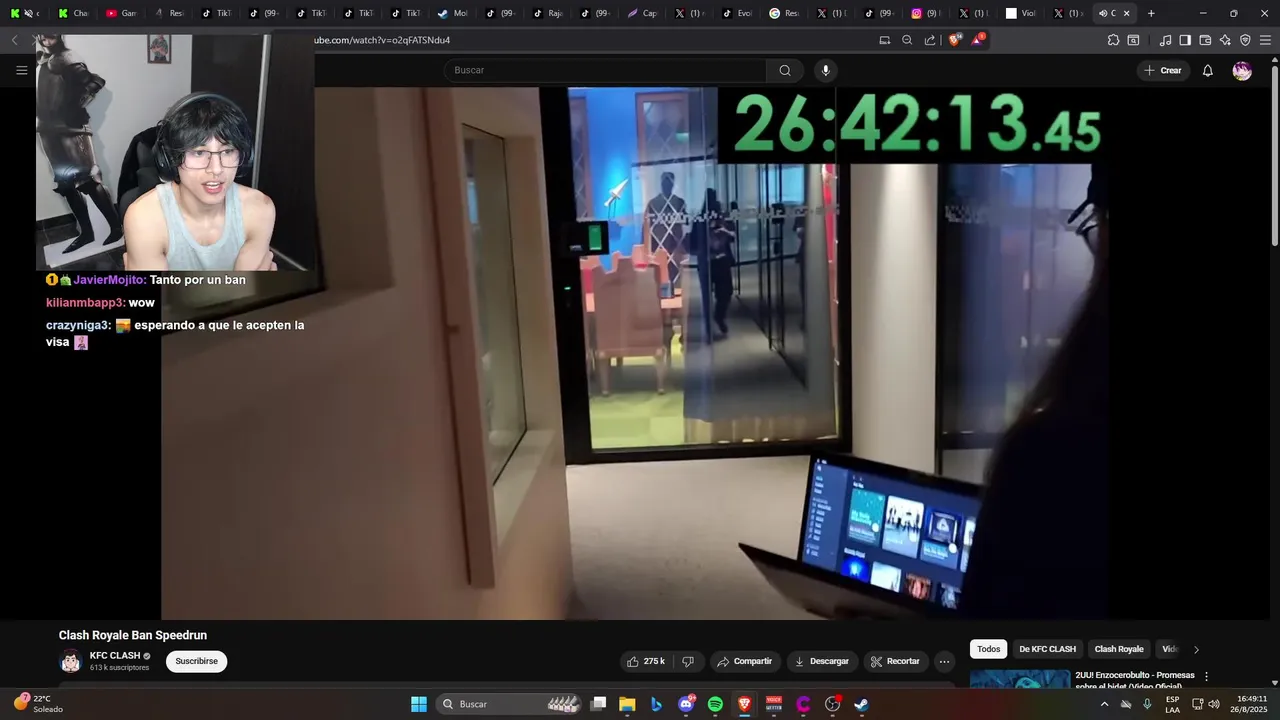Open taskbar volume speaker control
Screen dimensions: 1280x720
click(x=1213, y=704)
